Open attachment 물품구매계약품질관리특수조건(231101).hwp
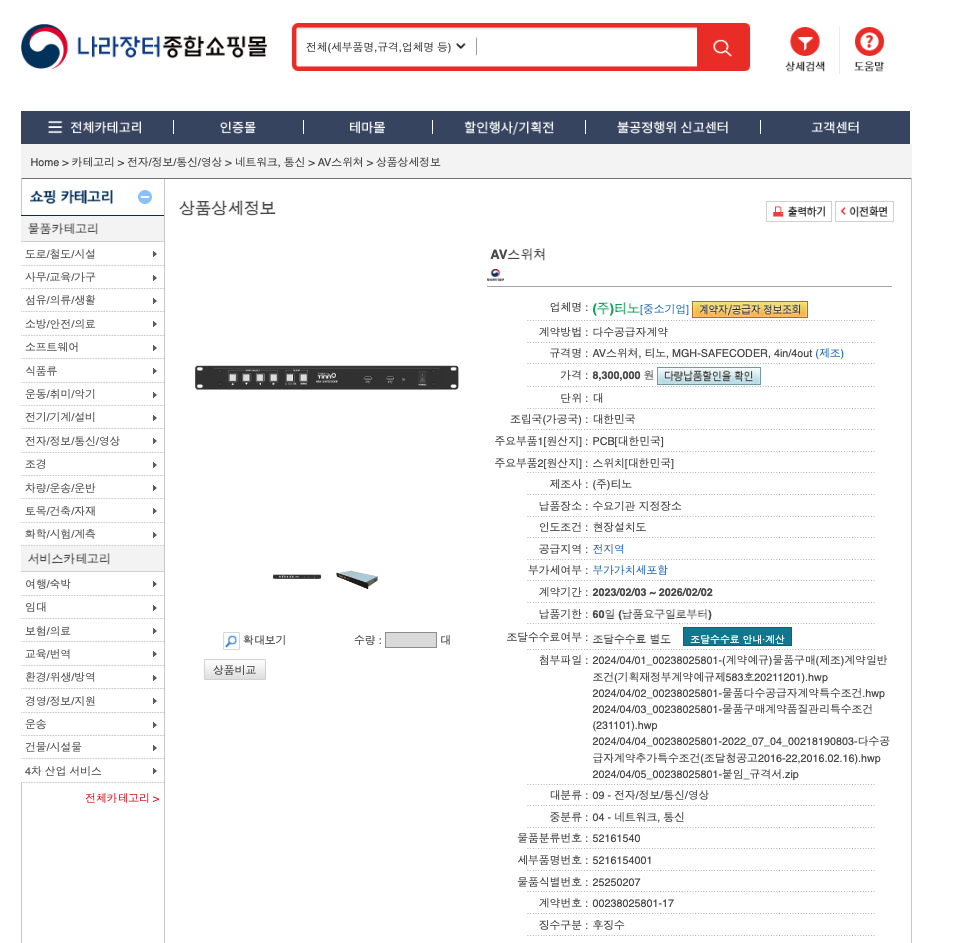 [732, 717]
